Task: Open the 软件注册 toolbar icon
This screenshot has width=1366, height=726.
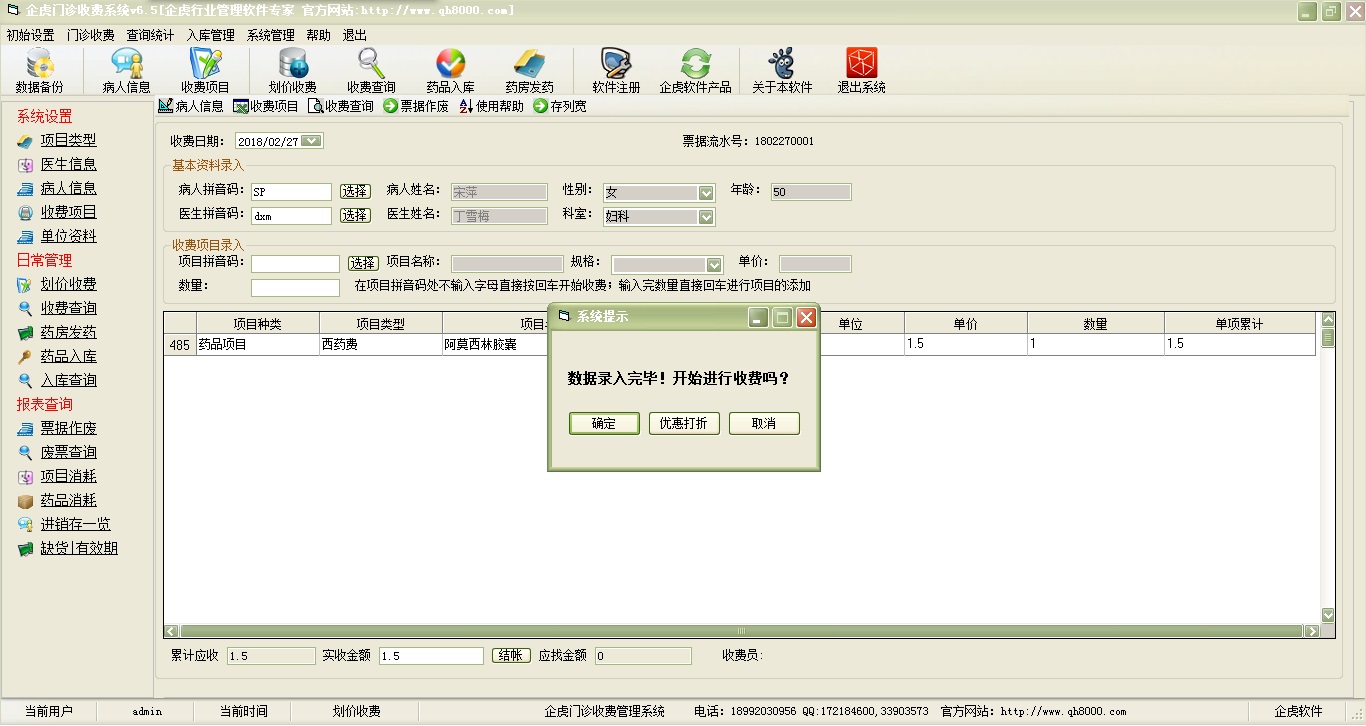Action: click(x=616, y=71)
